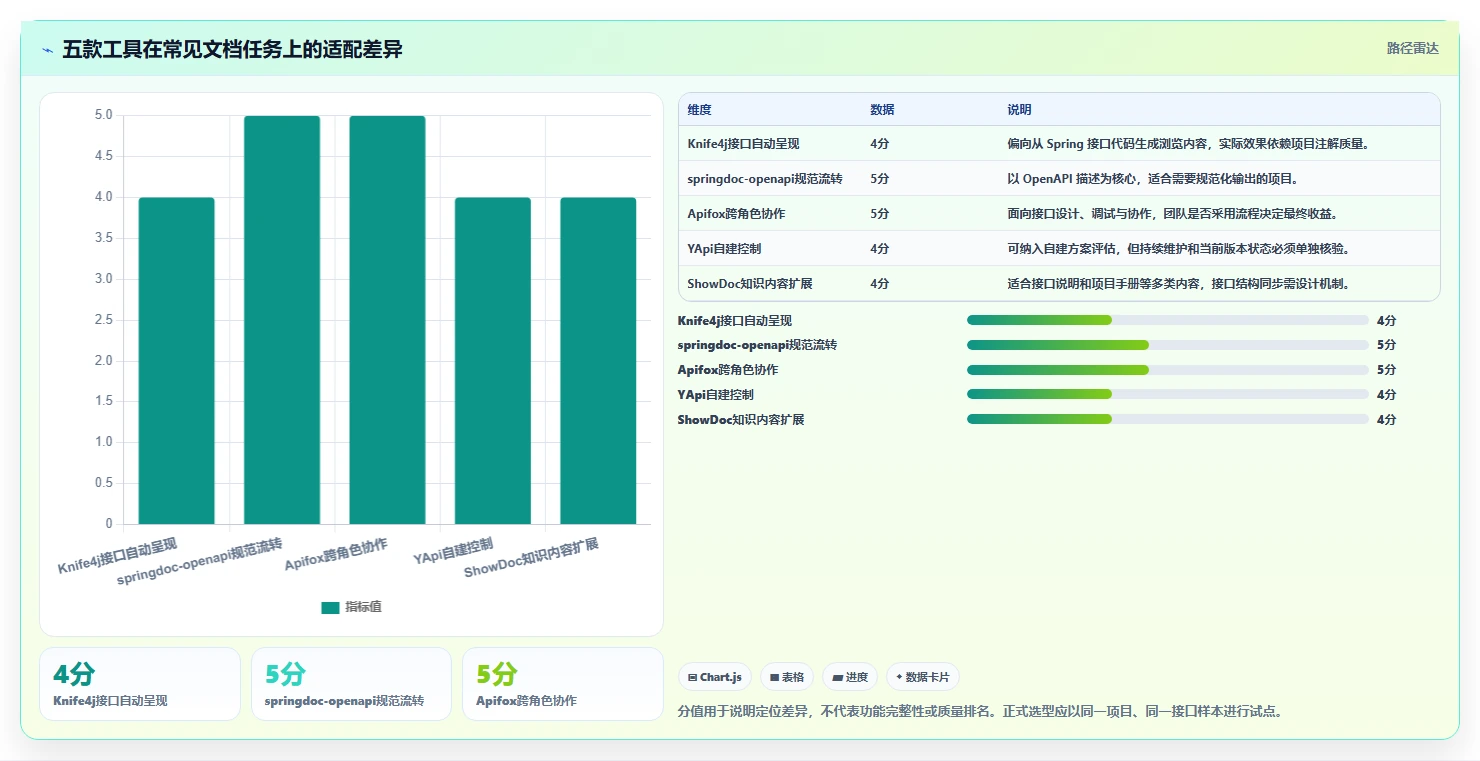The image size is (1480, 761).
Task: Click the Knife4j接口自动呈现 bar in the chart
Action: (x=176, y=360)
